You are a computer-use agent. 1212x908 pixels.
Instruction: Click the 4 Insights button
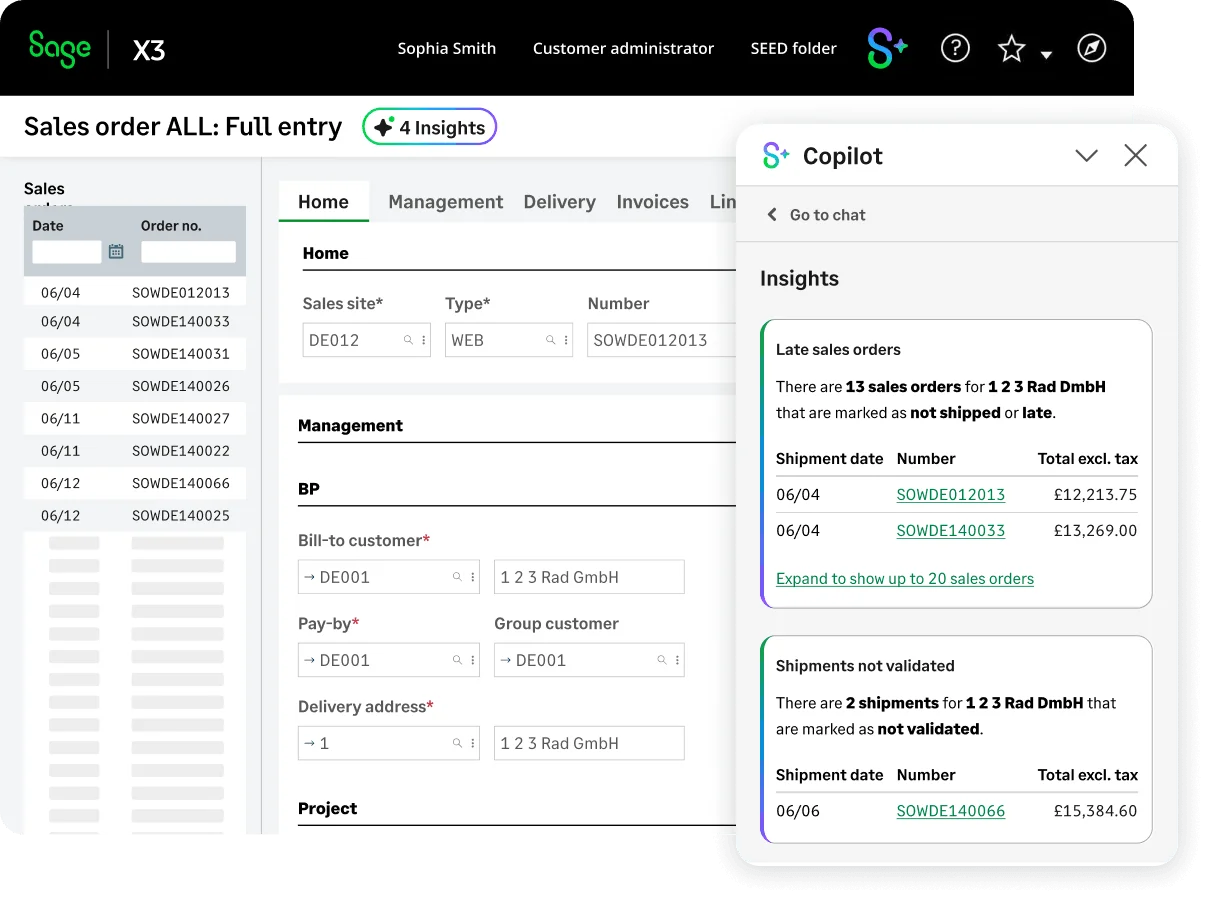point(429,127)
